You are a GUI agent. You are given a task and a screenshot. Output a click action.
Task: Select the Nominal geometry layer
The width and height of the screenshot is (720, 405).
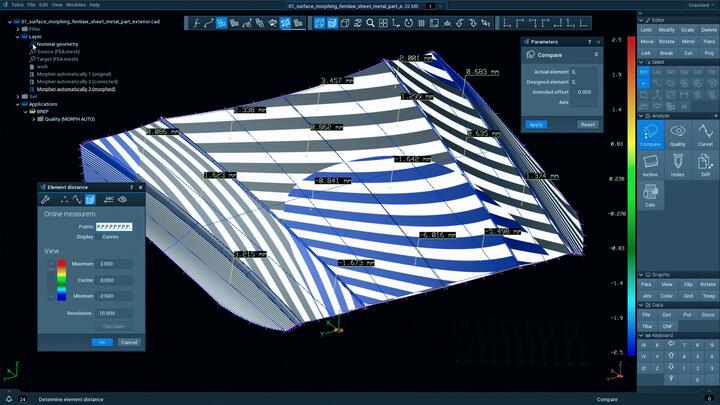click(x=58, y=44)
